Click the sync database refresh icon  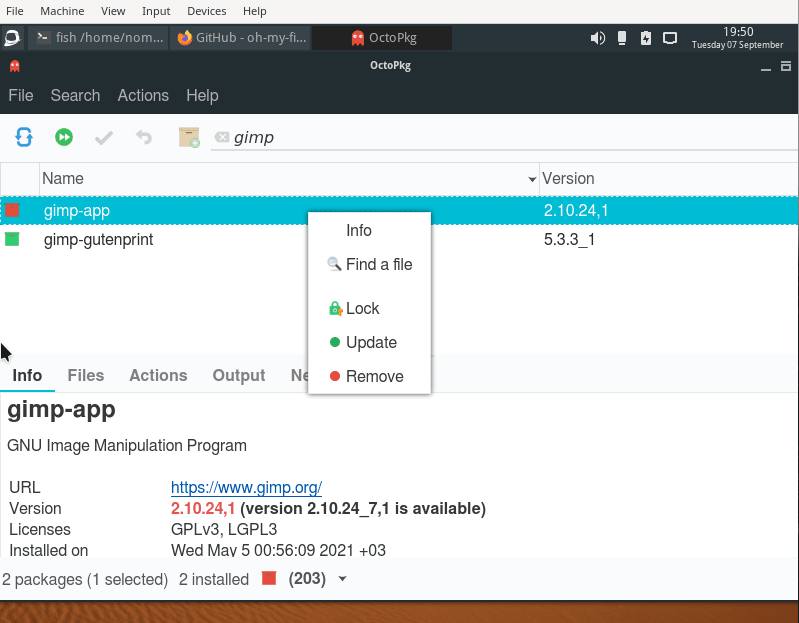[x=24, y=137]
